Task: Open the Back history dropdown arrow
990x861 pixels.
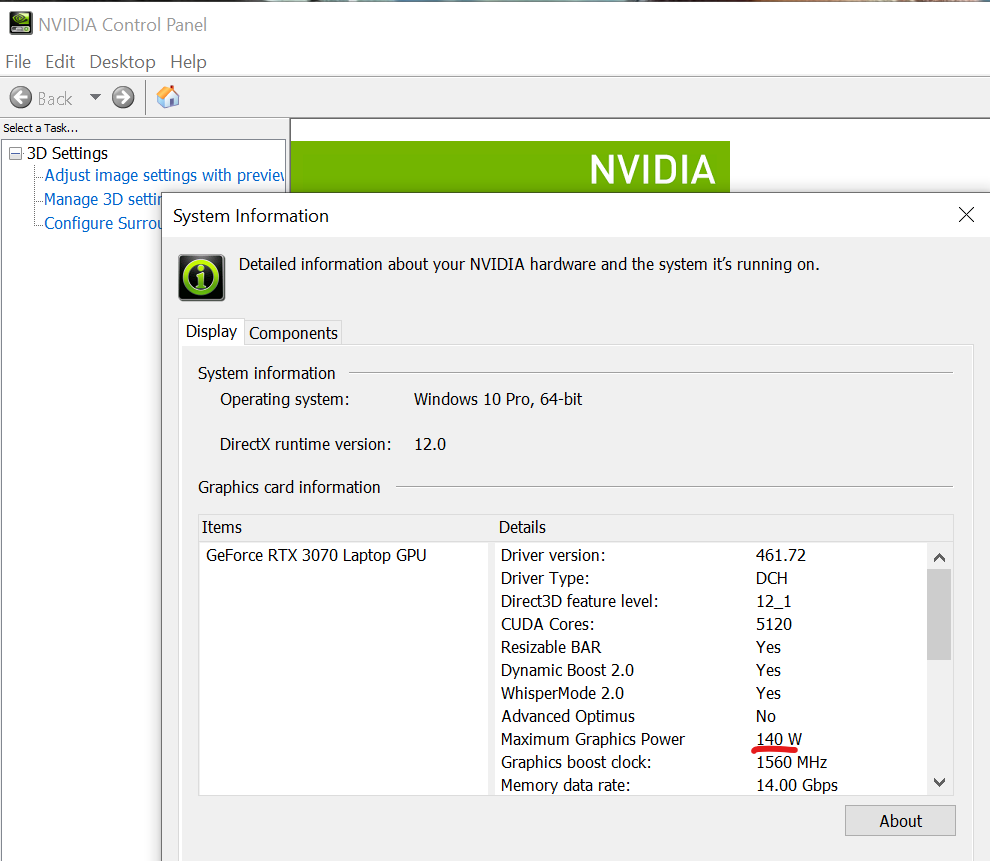Action: point(95,97)
